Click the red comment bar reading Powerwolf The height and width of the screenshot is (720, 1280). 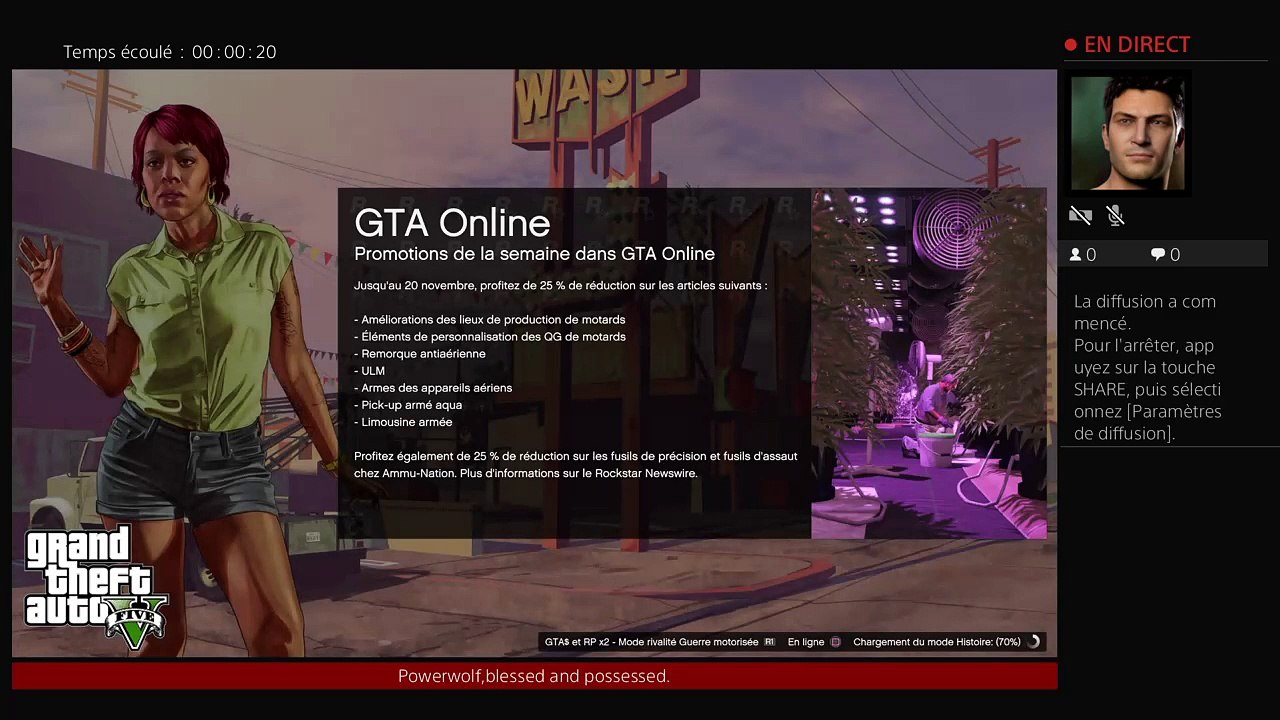click(534, 676)
